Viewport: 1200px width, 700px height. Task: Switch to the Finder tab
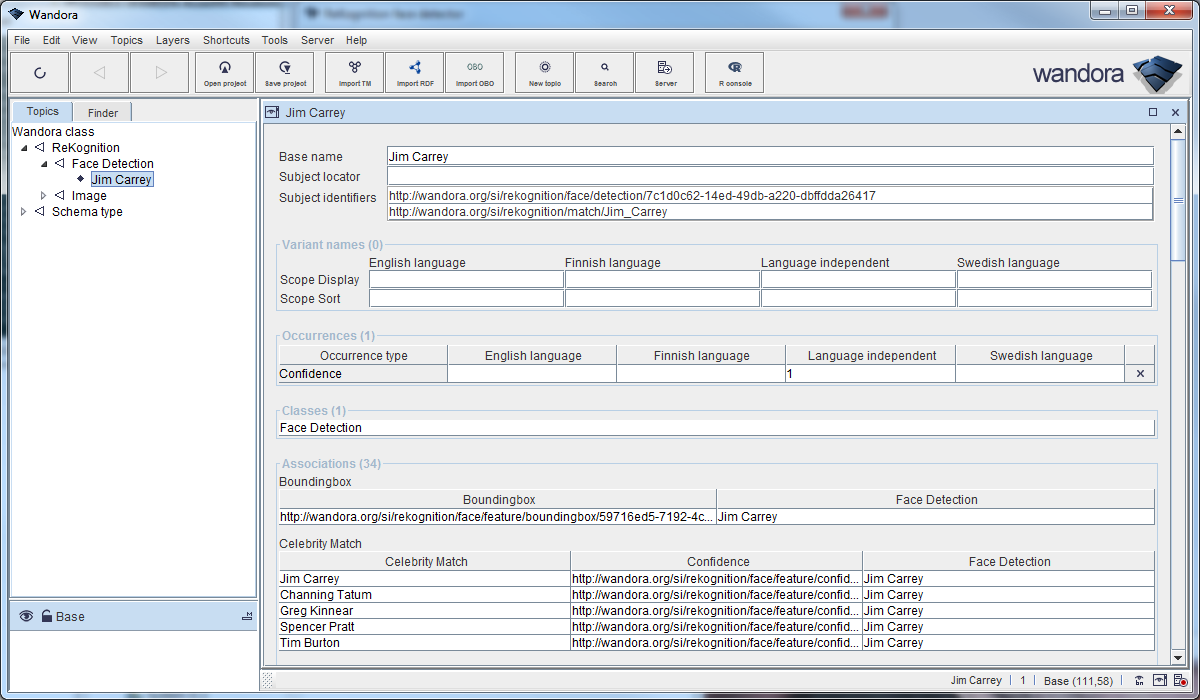click(103, 113)
